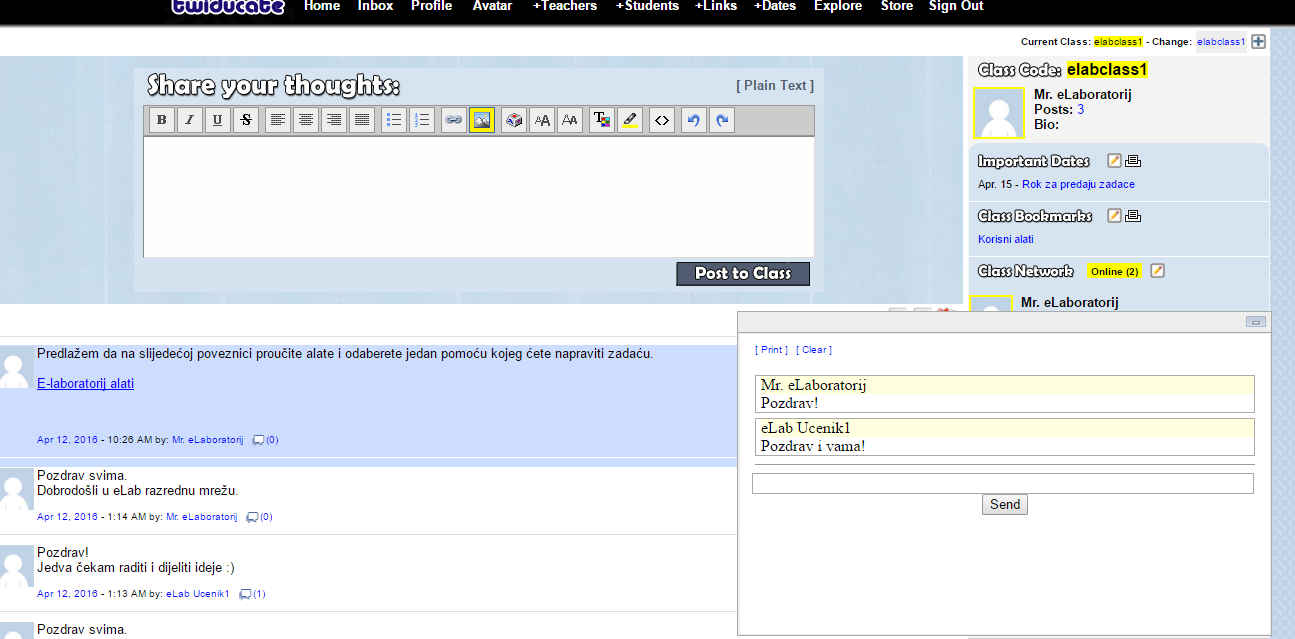
Task: Open the text highlight color tool
Action: (x=629, y=121)
